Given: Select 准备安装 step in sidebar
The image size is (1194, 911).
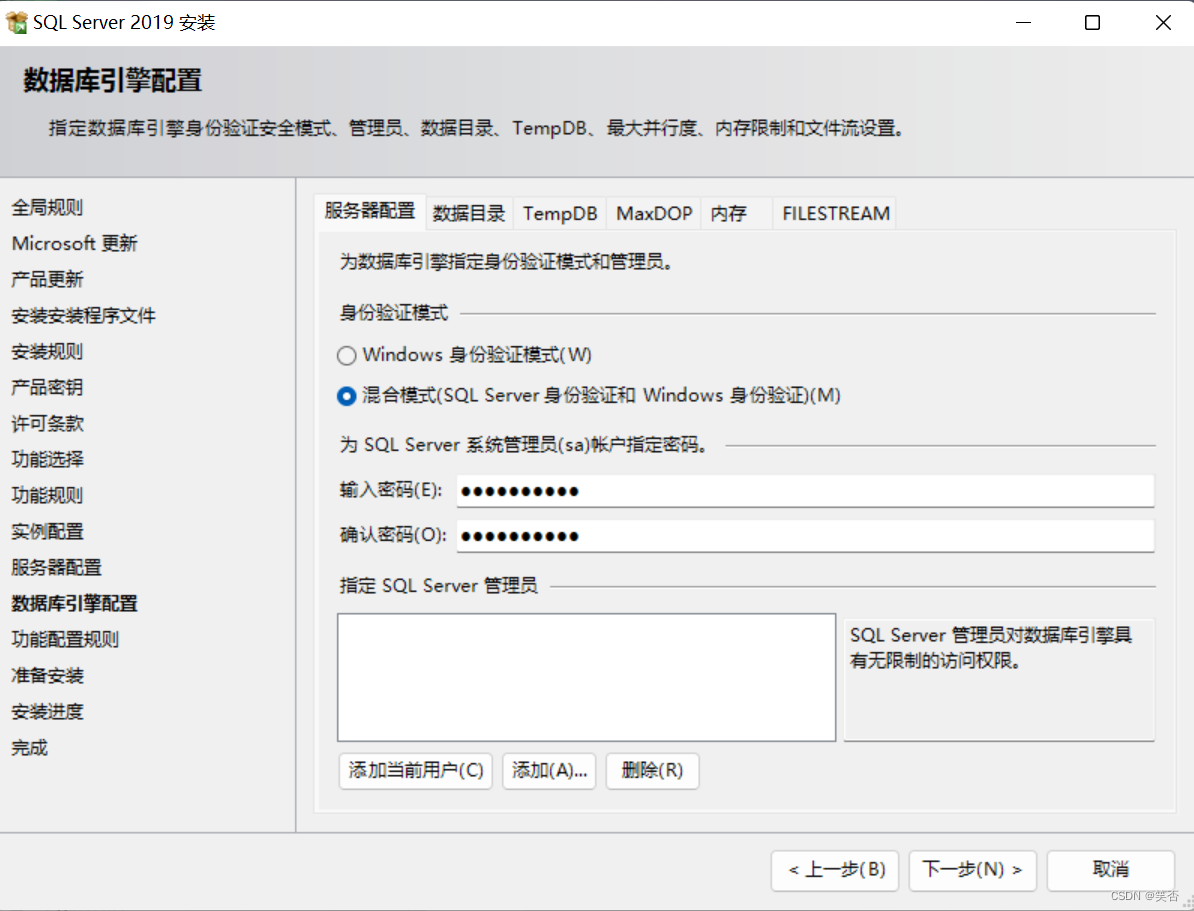Looking at the screenshot, I should 47,676.
